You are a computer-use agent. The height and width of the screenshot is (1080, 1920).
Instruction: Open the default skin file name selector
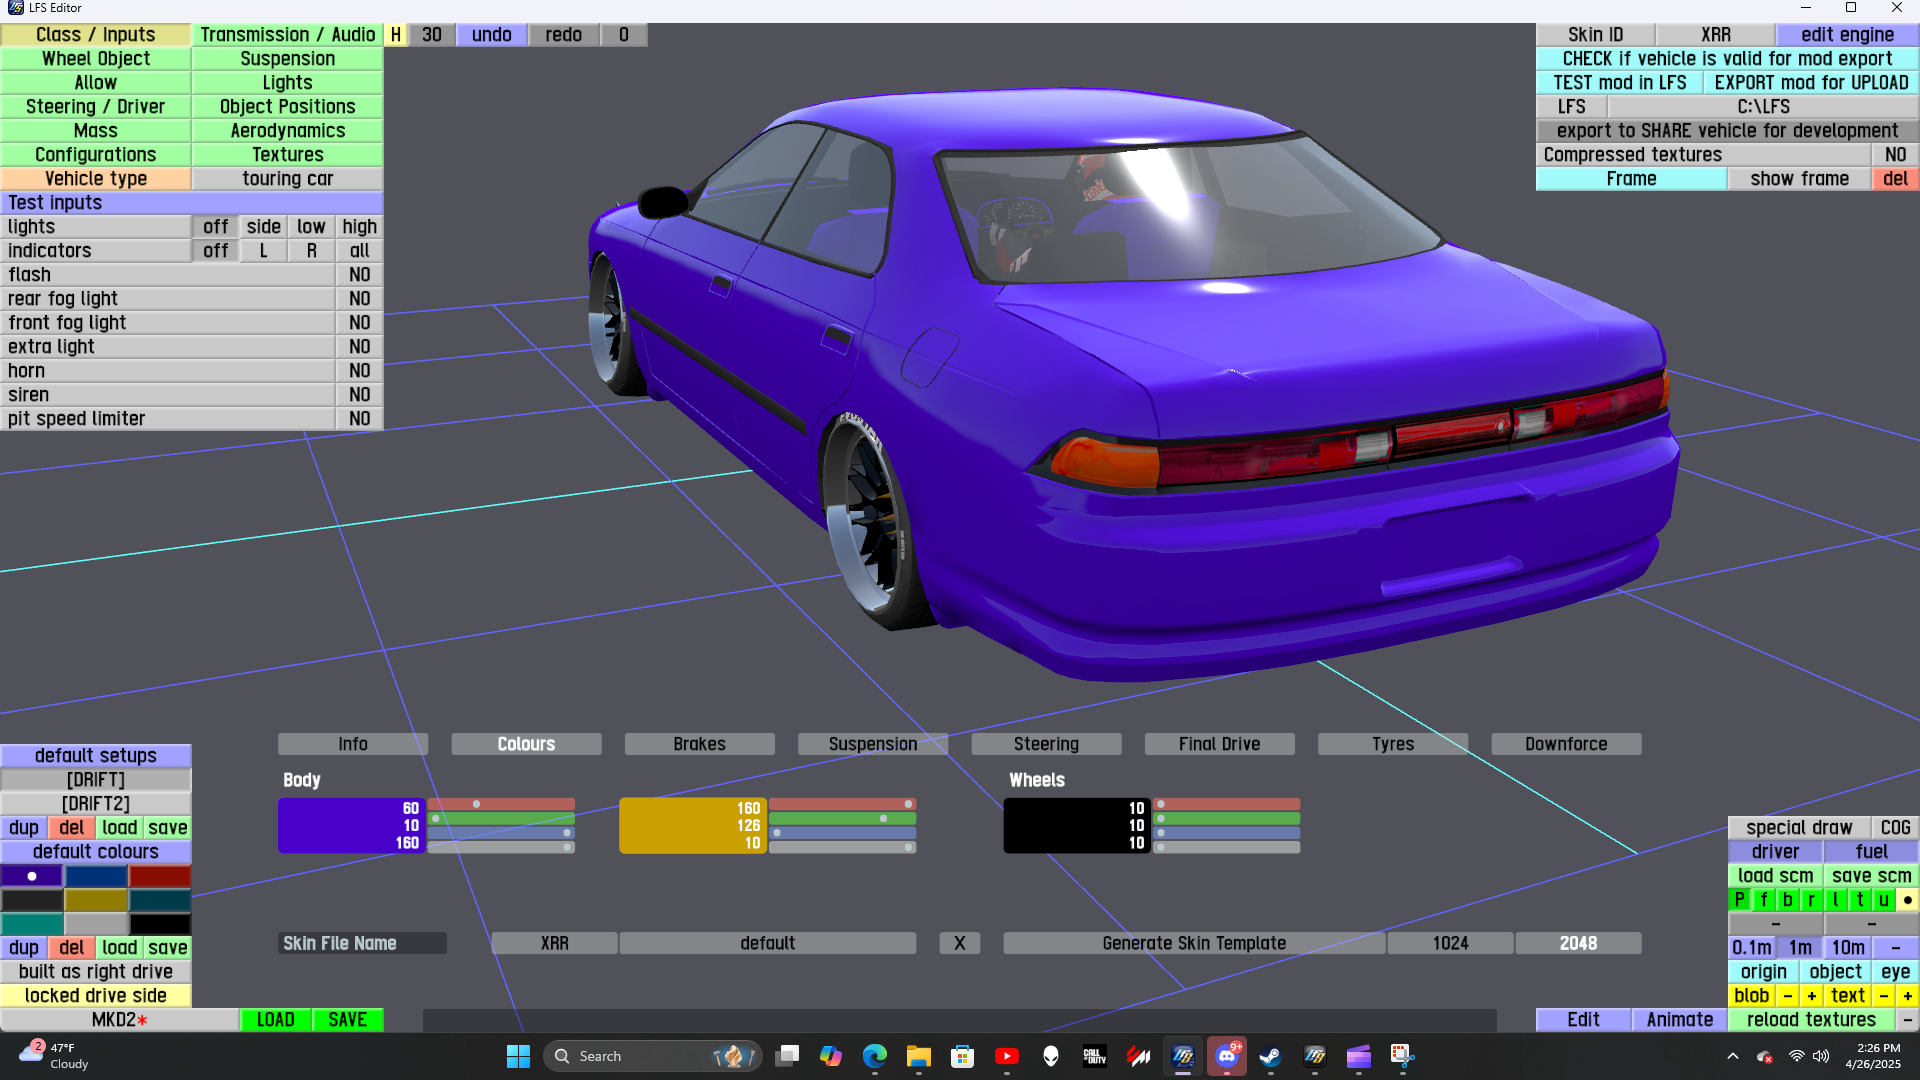click(x=767, y=943)
